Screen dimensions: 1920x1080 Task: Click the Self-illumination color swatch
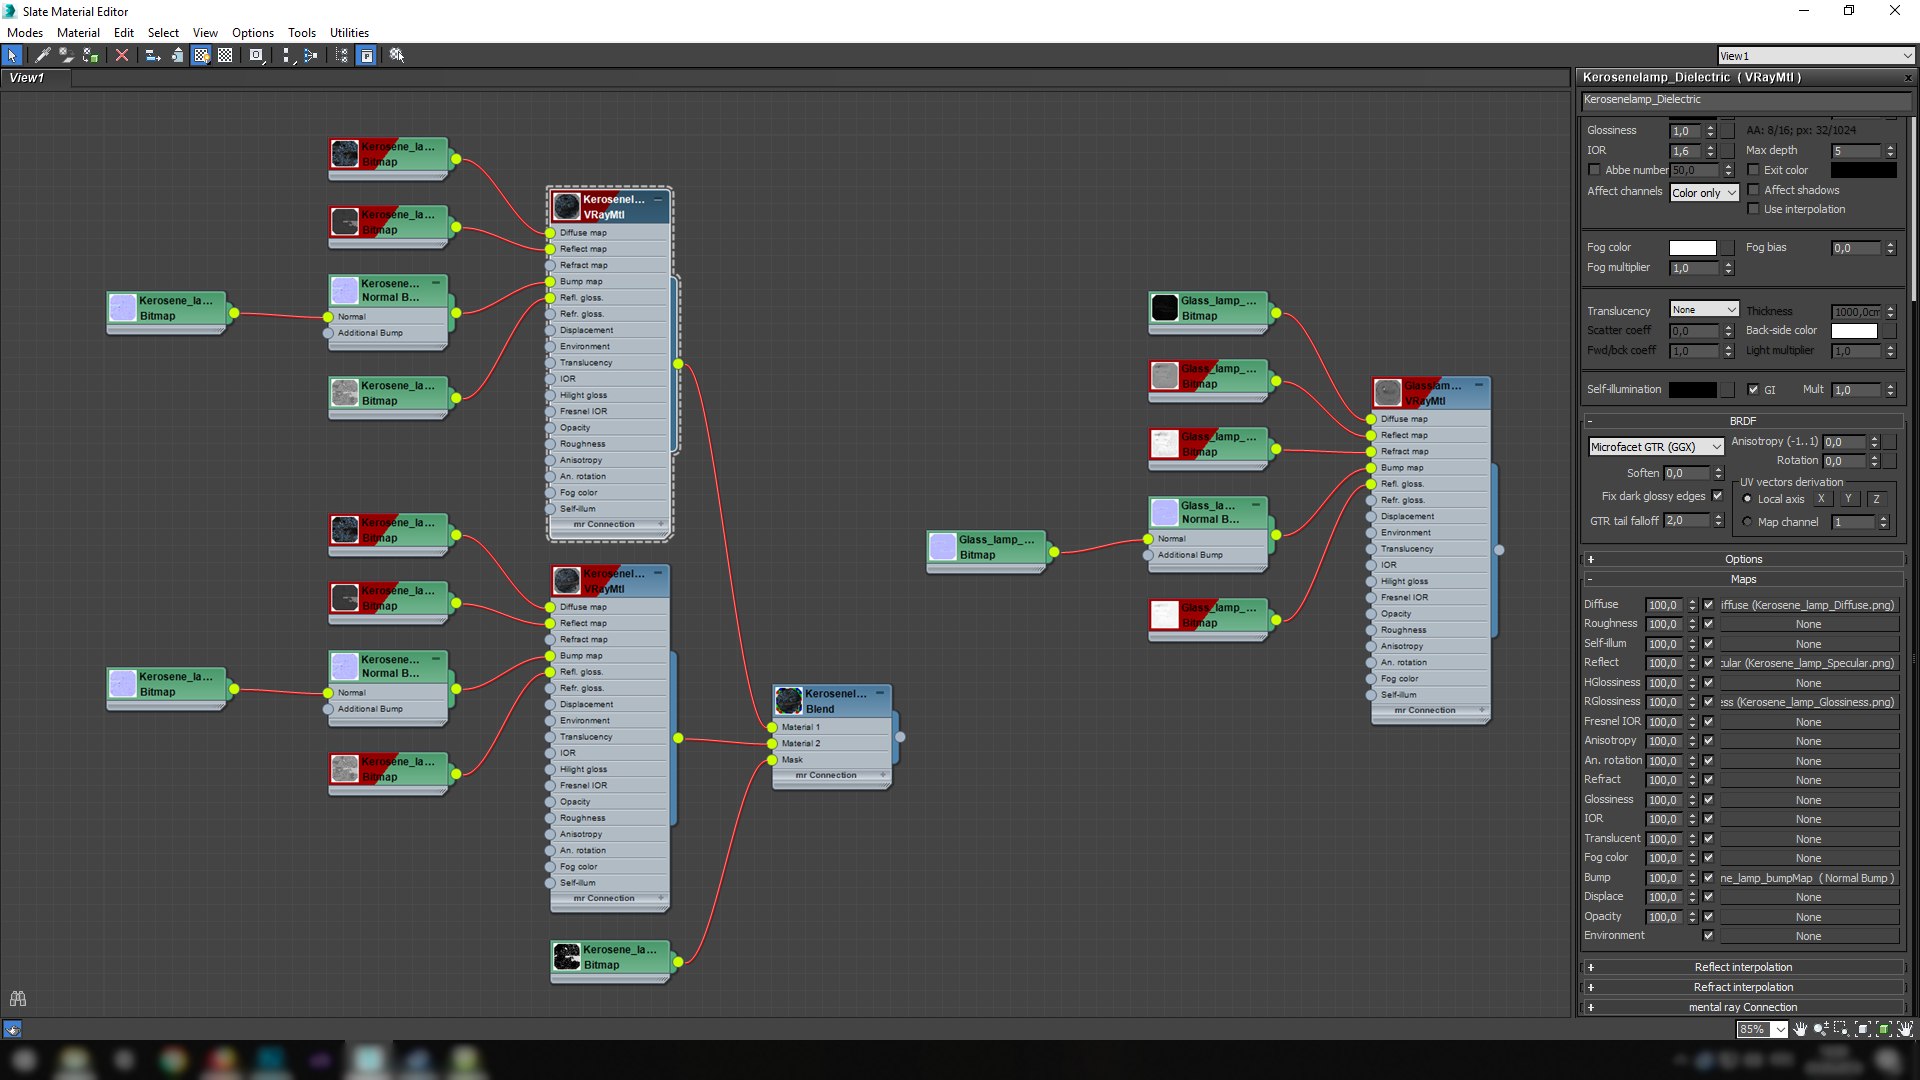pyautogui.click(x=1692, y=390)
